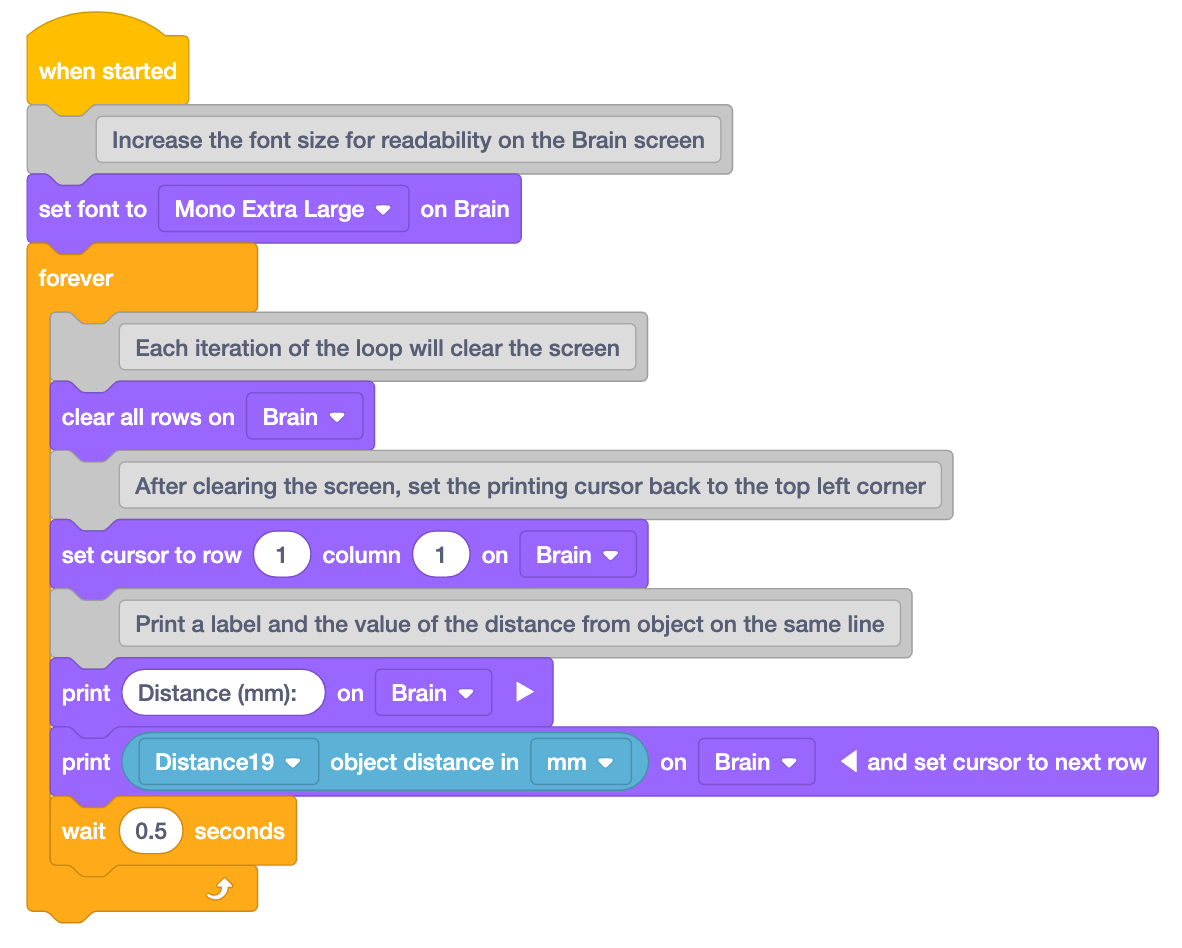Select the comment about printing a label

tap(510, 623)
